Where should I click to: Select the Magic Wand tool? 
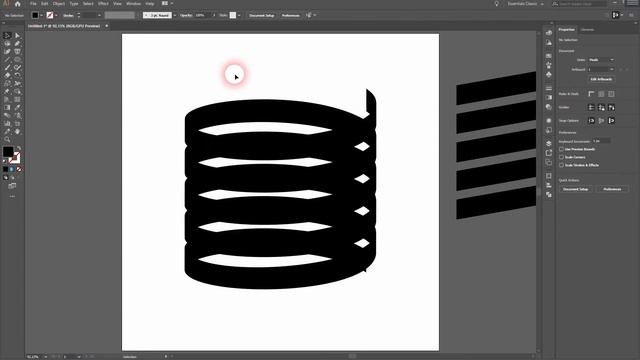click(7, 44)
